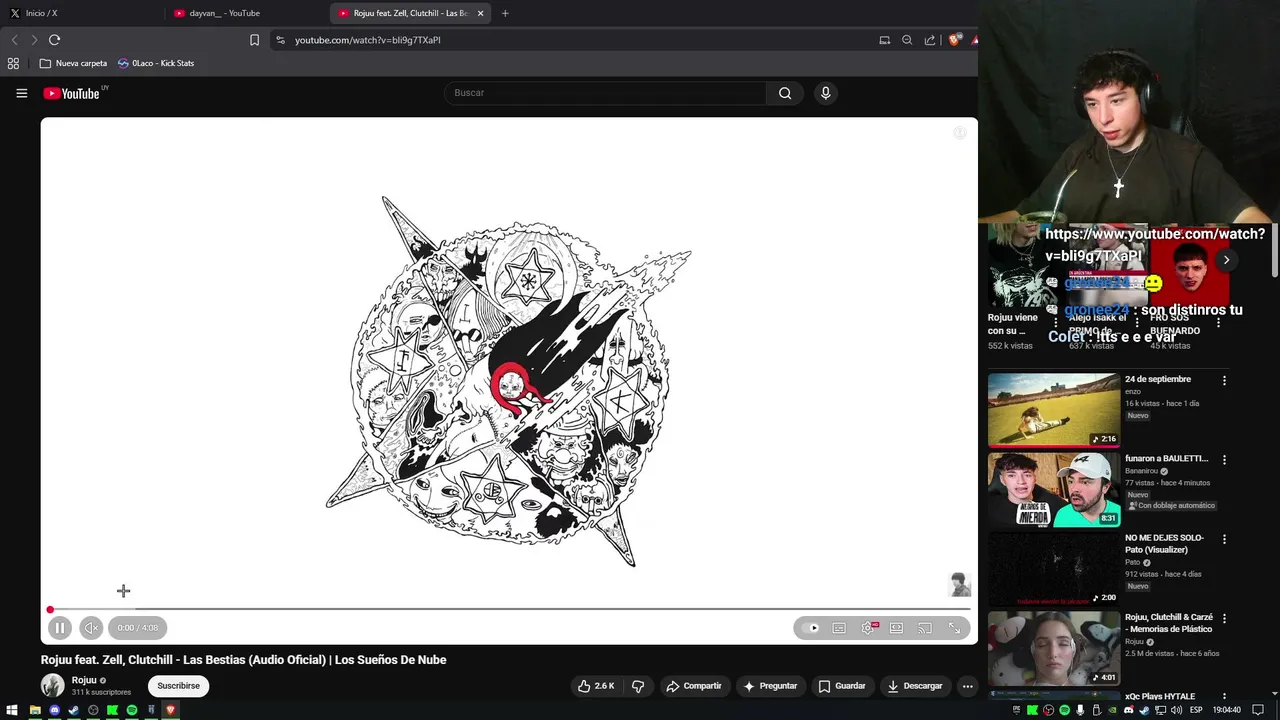Open site info icon beside the URL

[280, 40]
